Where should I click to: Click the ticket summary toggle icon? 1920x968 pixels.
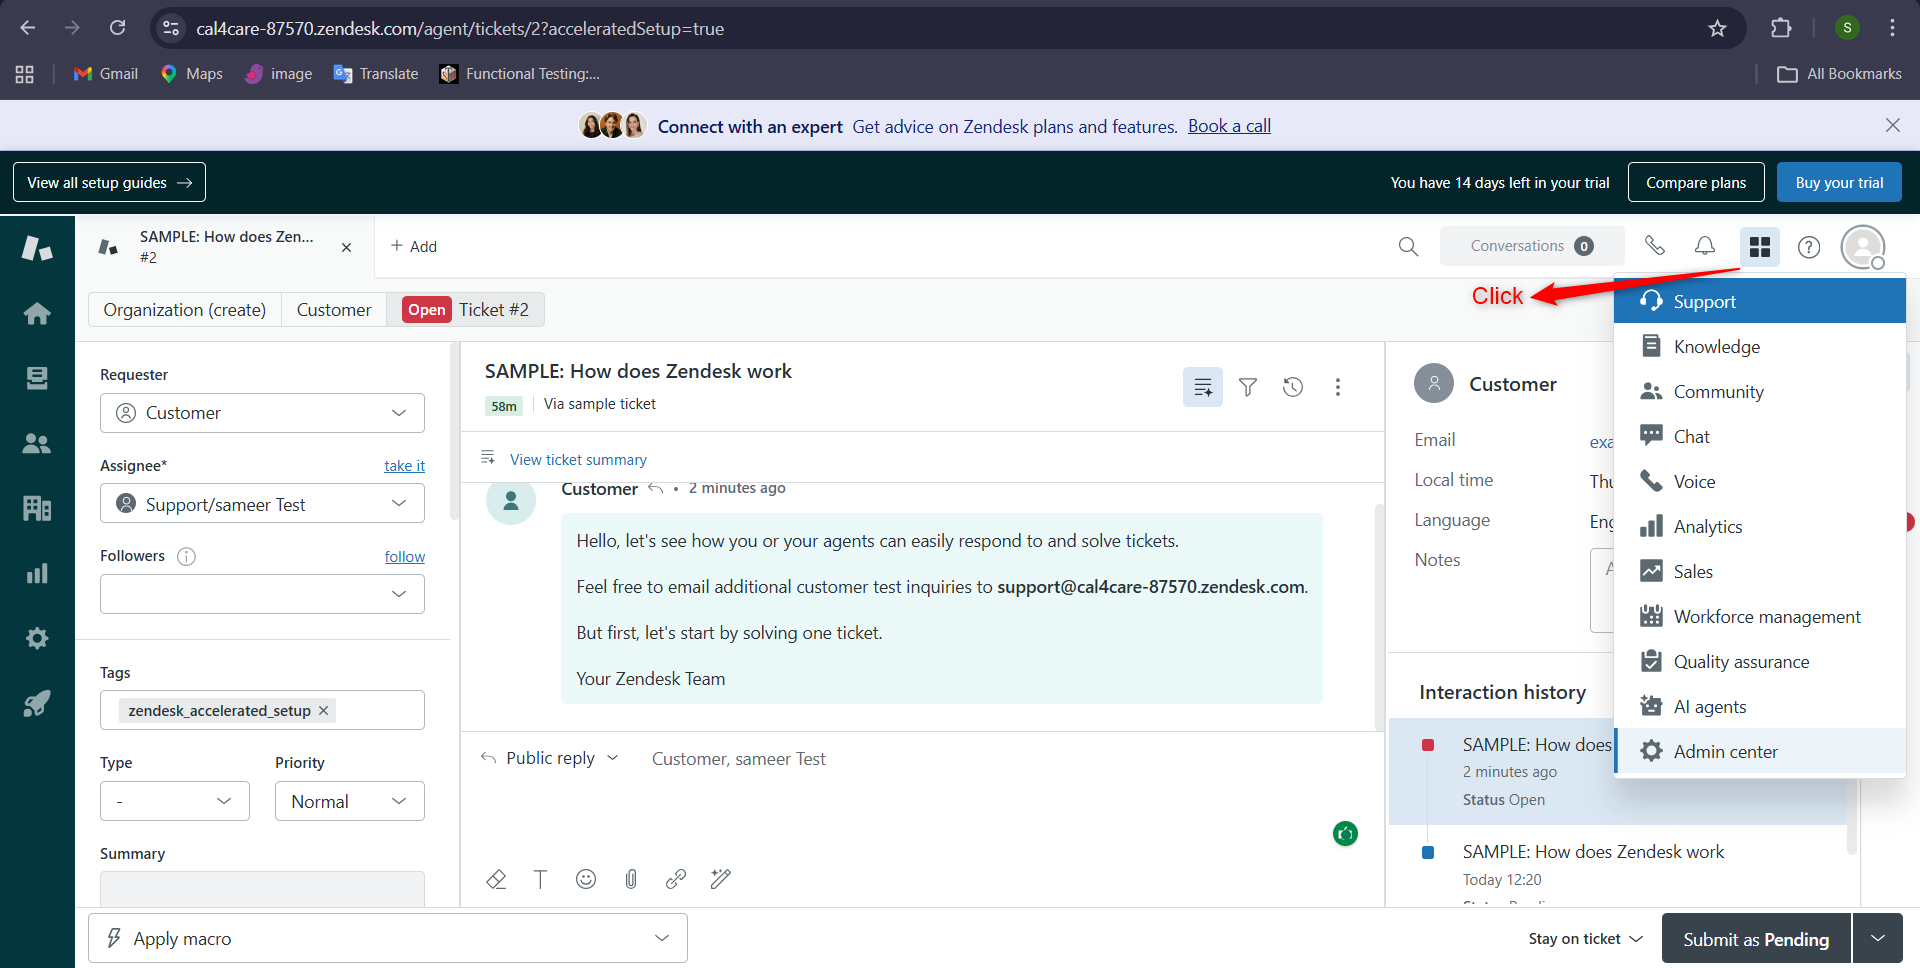[1203, 387]
